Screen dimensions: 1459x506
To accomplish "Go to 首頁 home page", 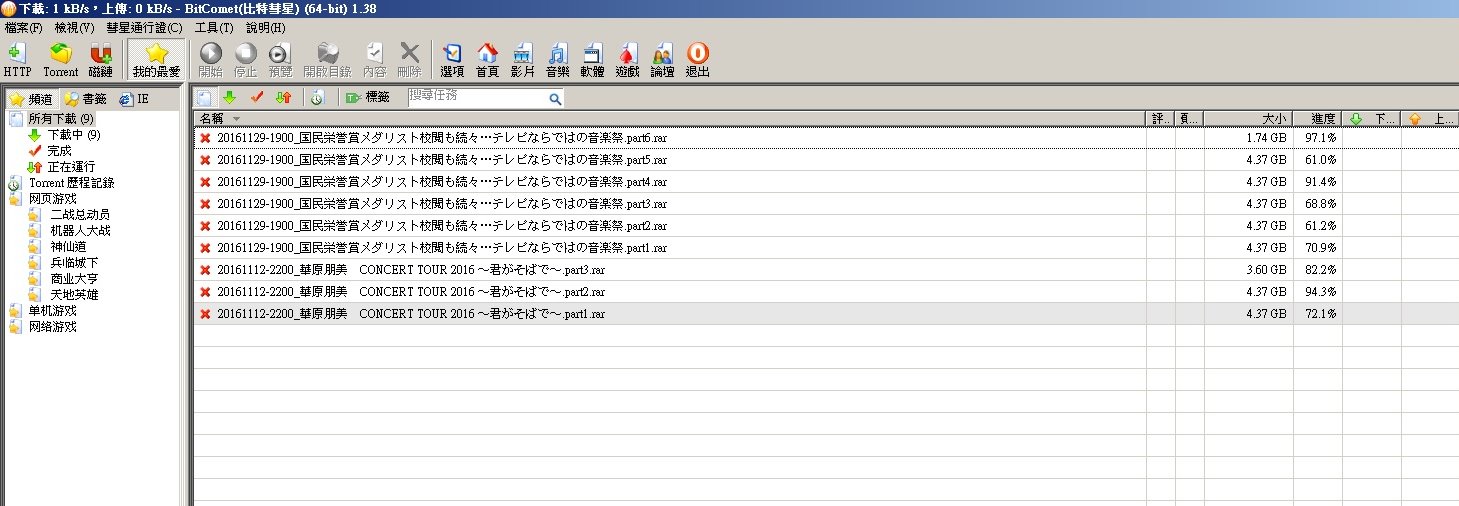I will tap(487, 60).
